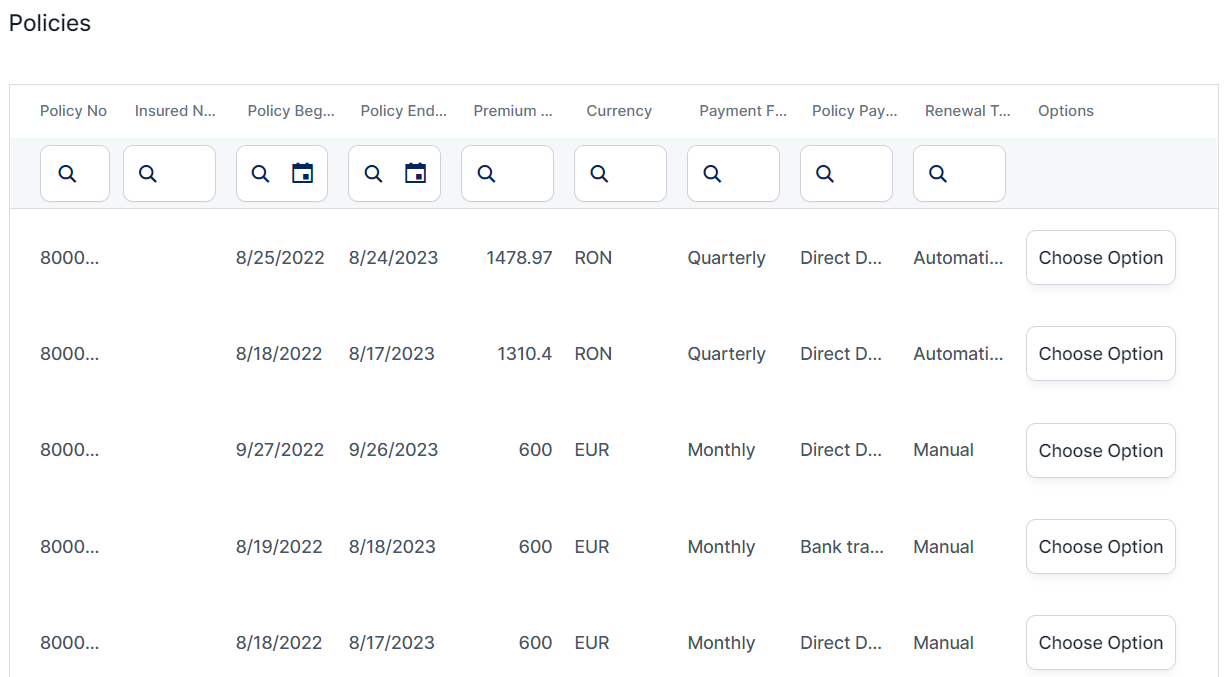Open Choose Option in the last visible row
Image resolution: width=1227 pixels, height=677 pixels.
(x=1100, y=643)
